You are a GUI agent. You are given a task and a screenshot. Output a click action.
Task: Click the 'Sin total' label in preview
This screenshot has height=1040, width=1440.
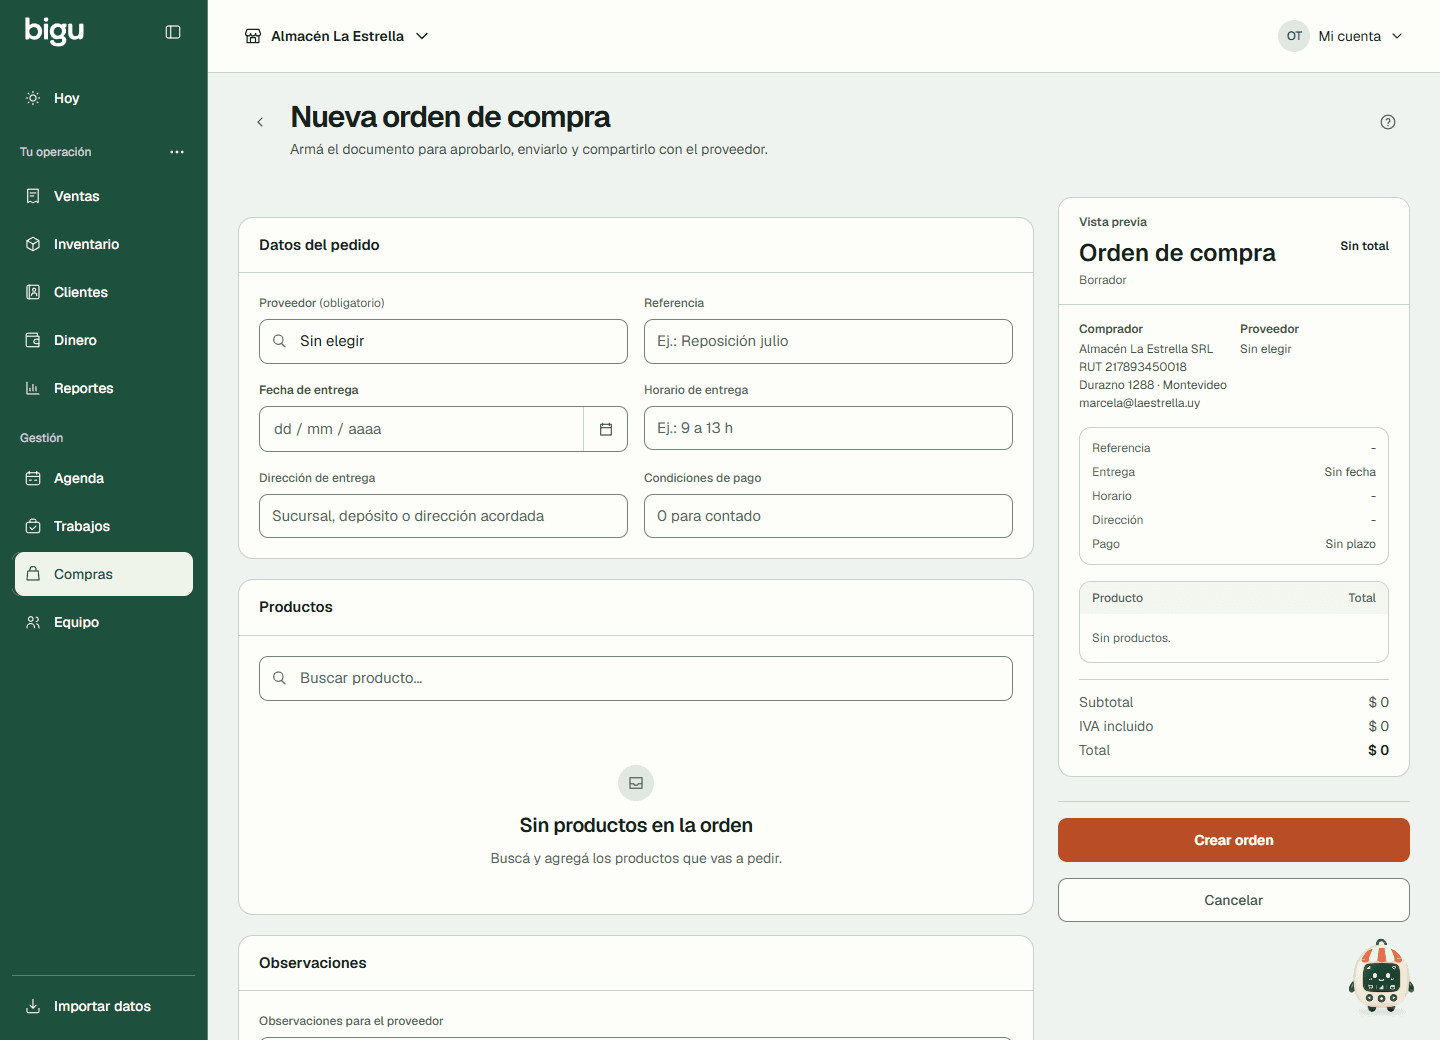(1364, 246)
